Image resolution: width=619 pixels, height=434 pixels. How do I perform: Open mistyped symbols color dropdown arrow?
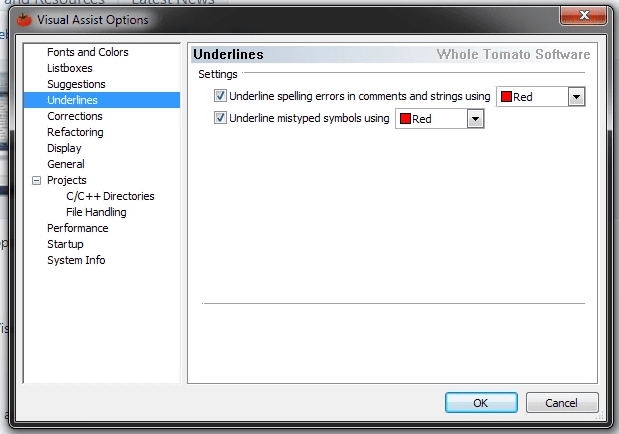tap(475, 119)
